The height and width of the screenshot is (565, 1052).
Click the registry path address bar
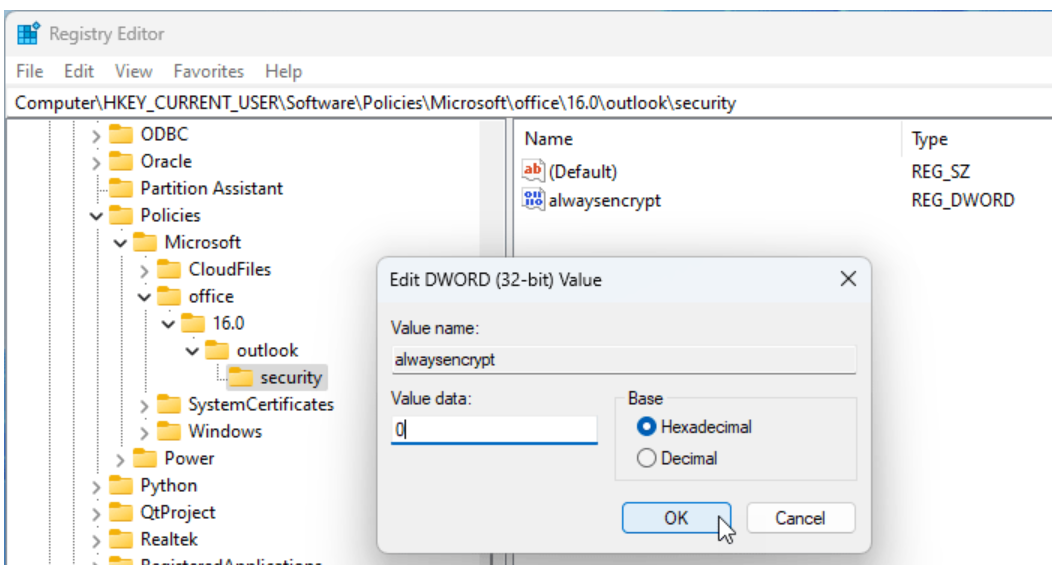[x=530, y=103]
